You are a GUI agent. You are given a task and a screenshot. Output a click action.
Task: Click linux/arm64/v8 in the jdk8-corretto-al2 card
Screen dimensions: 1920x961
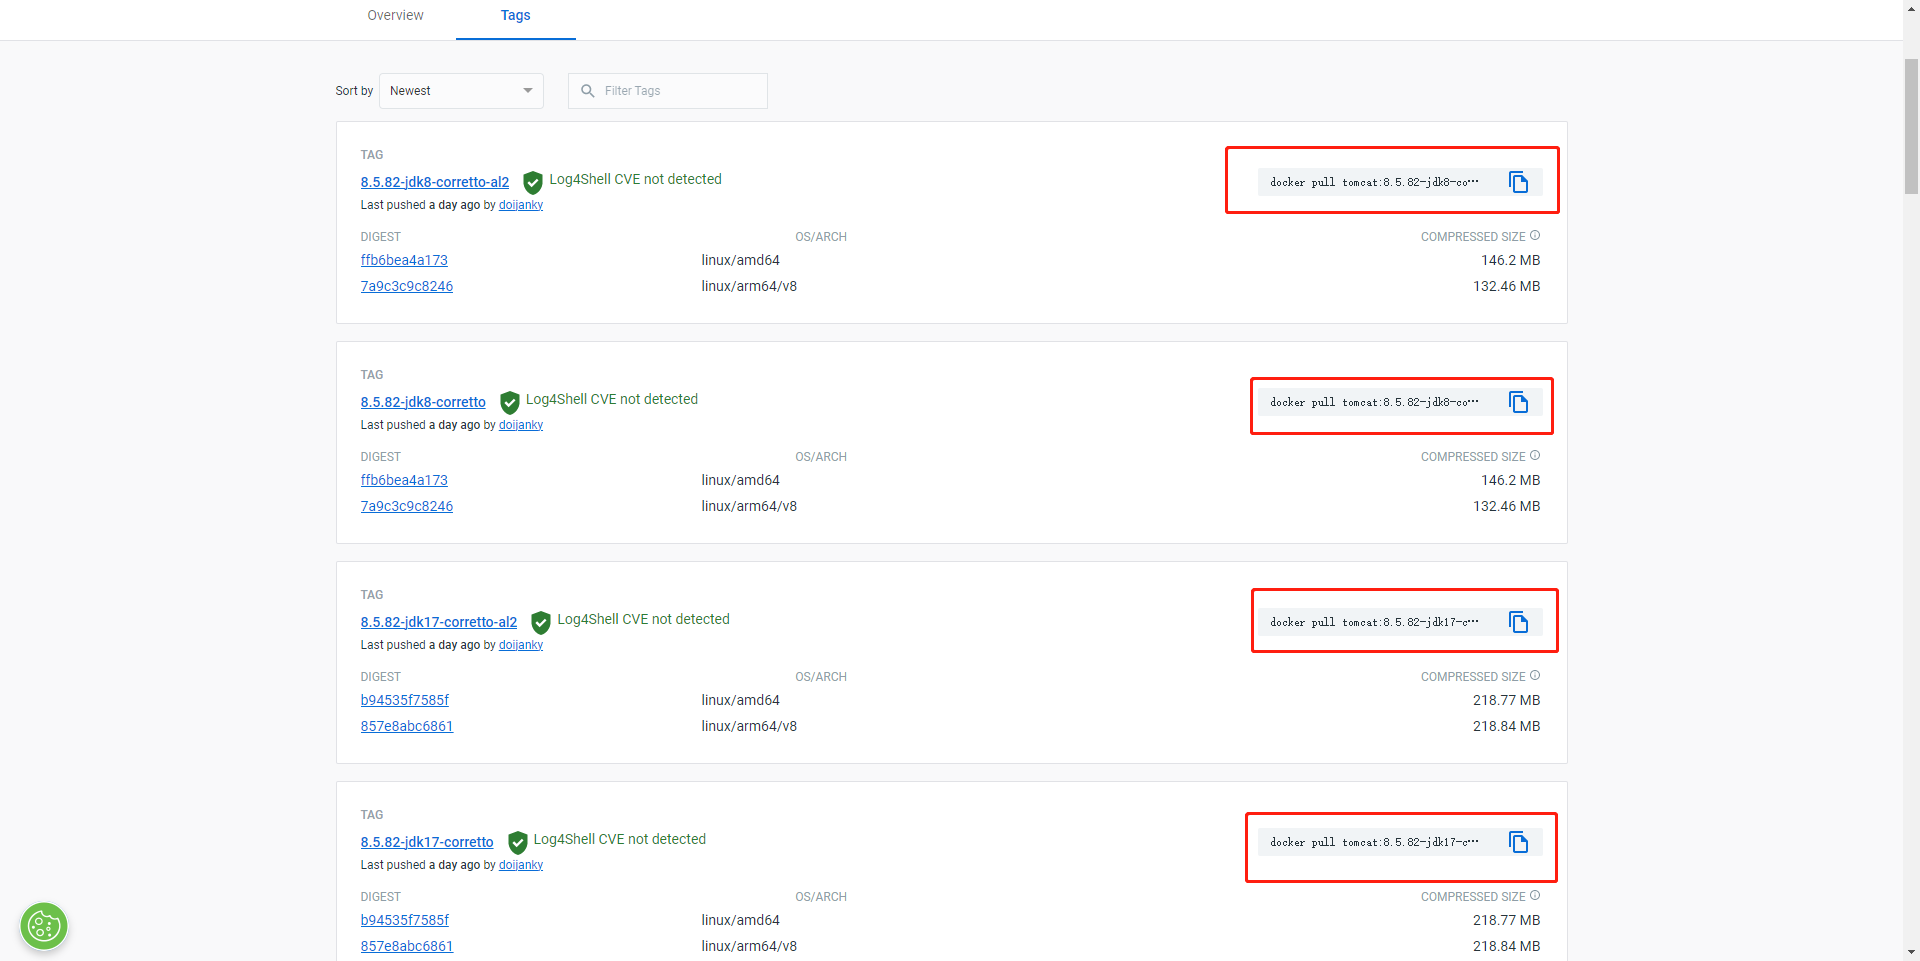pyautogui.click(x=749, y=286)
